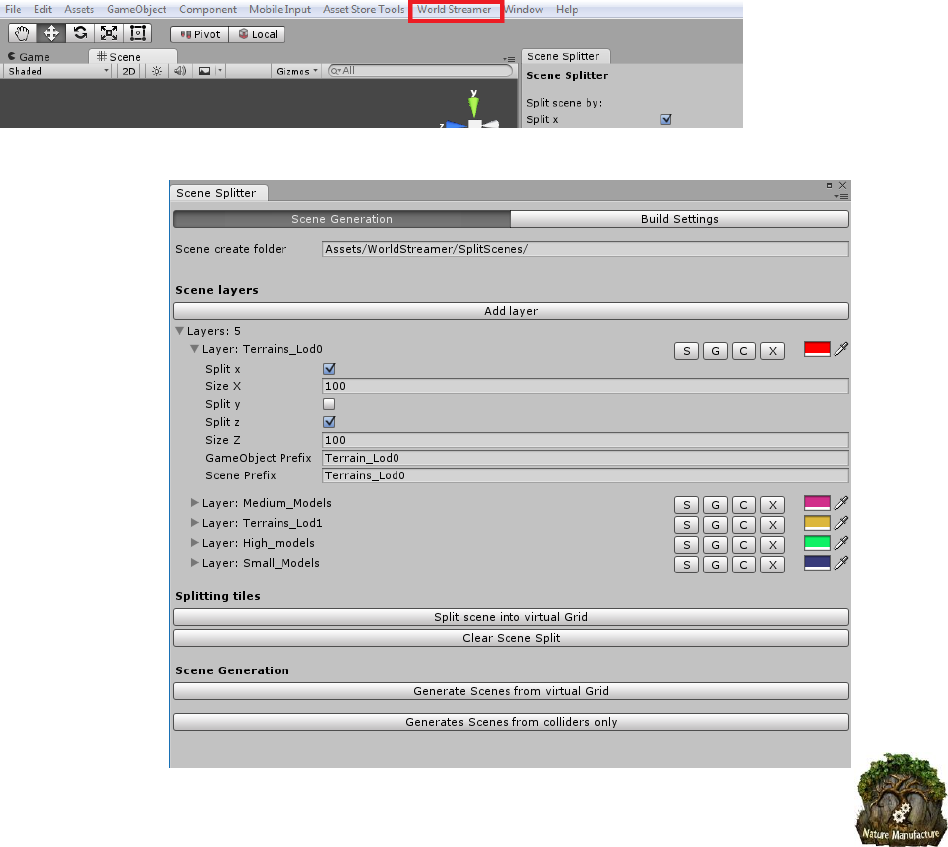This screenshot has width=948, height=847.
Task: Open the GameObject menu
Action: click(x=137, y=10)
